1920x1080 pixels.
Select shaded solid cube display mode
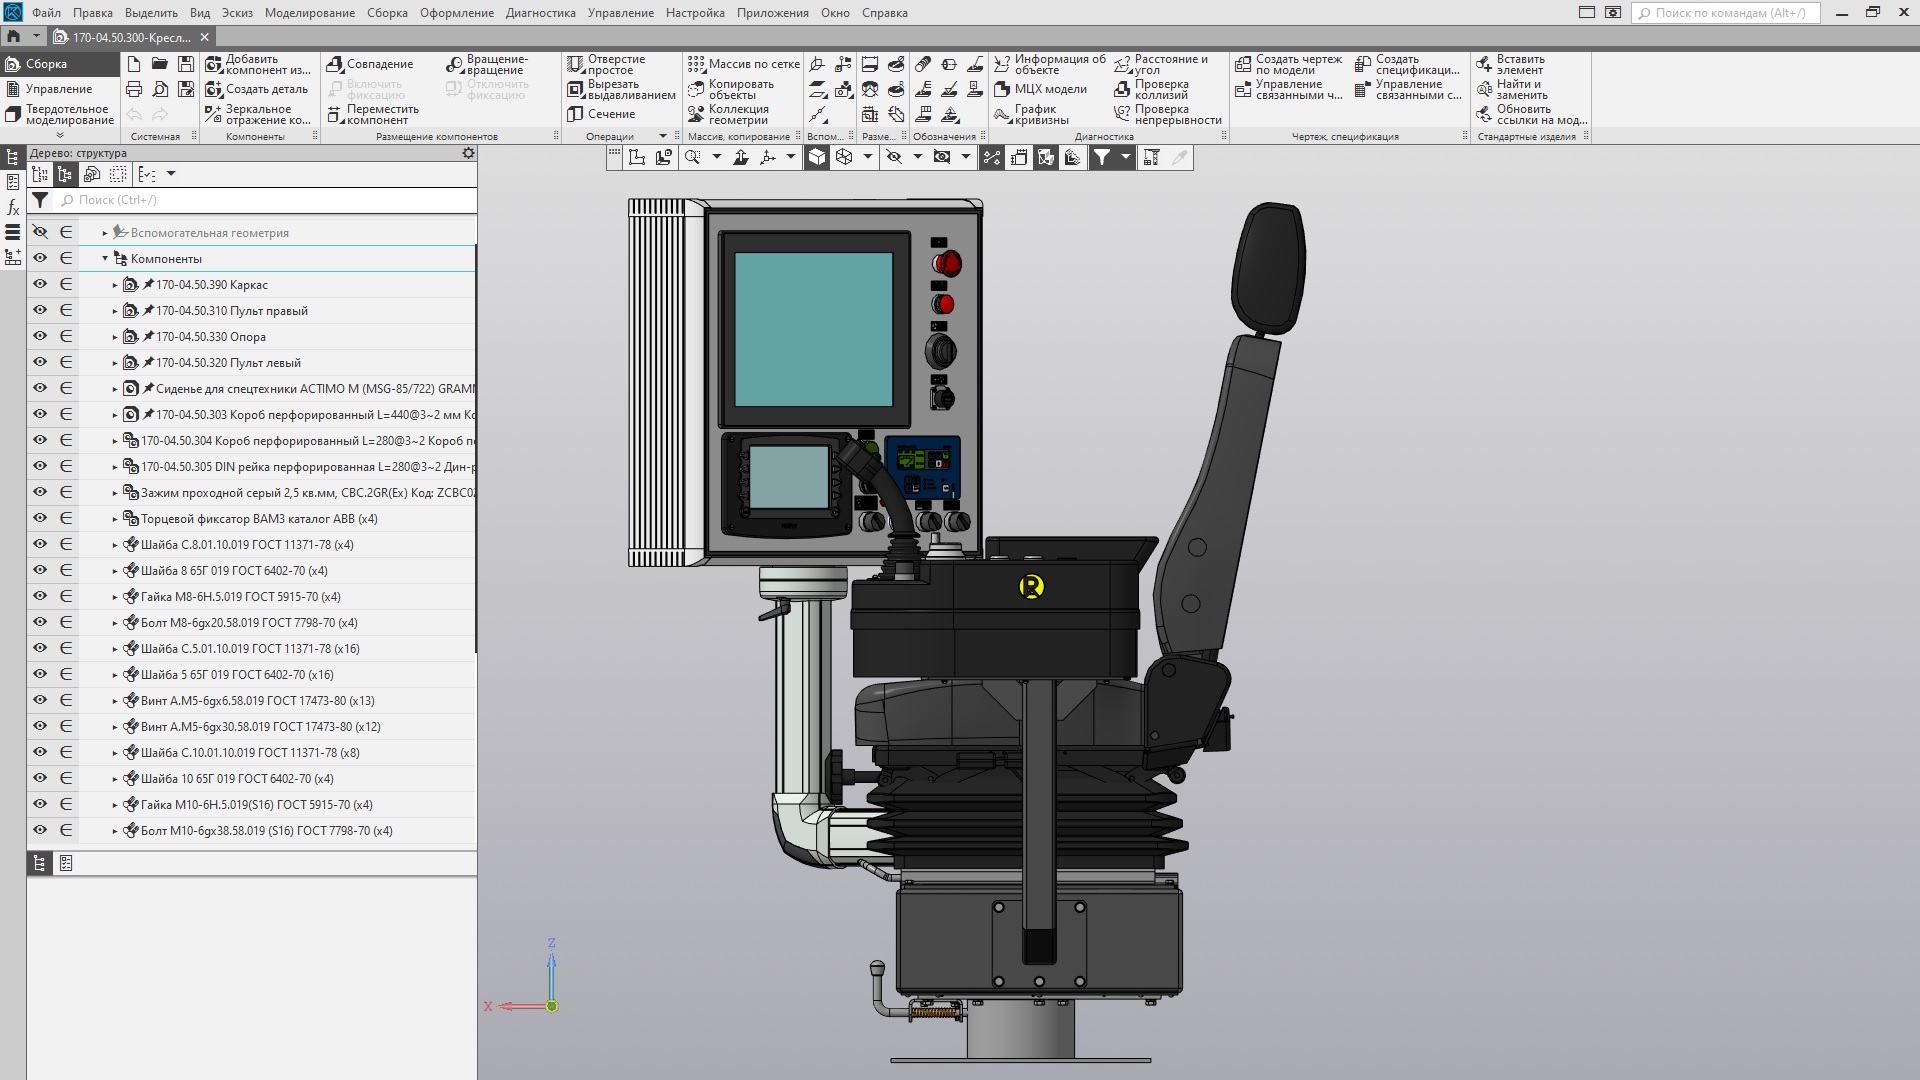point(817,157)
